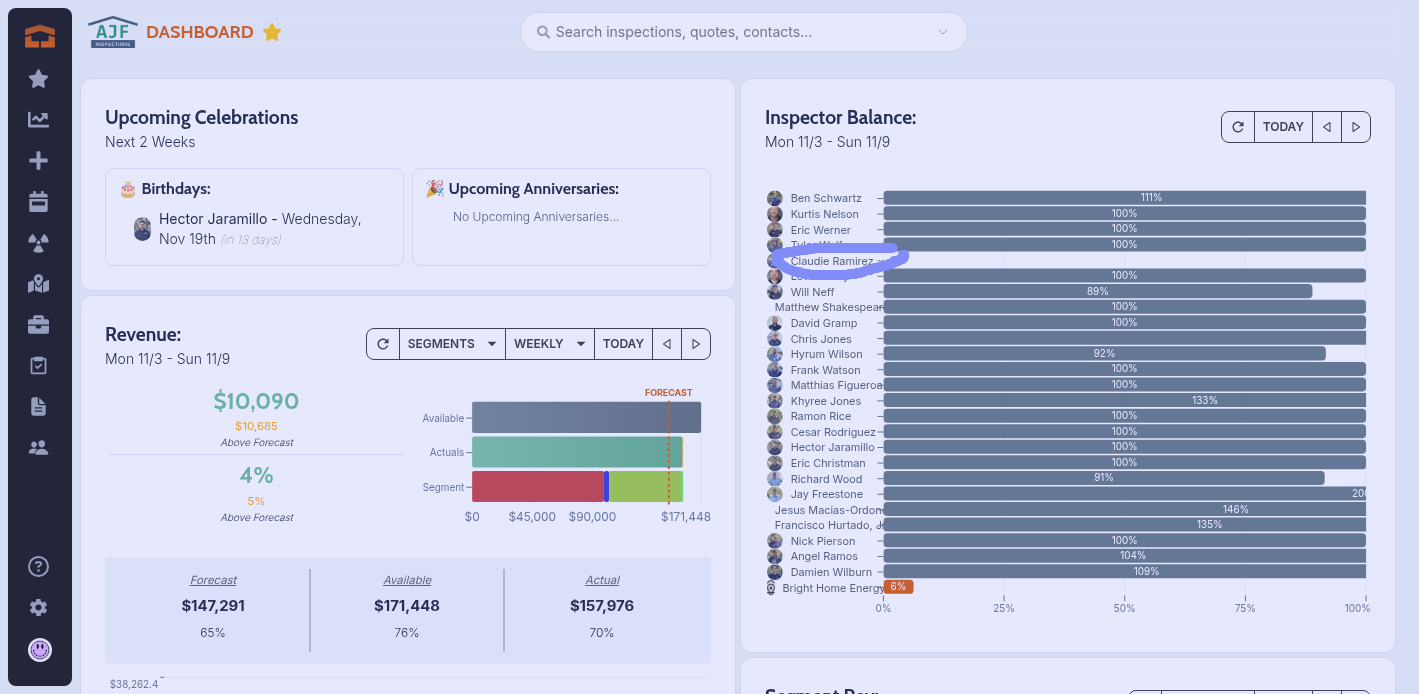The width and height of the screenshot is (1419, 694).
Task: Open the calendar icon in sidebar
Action: pyautogui.click(x=39, y=202)
